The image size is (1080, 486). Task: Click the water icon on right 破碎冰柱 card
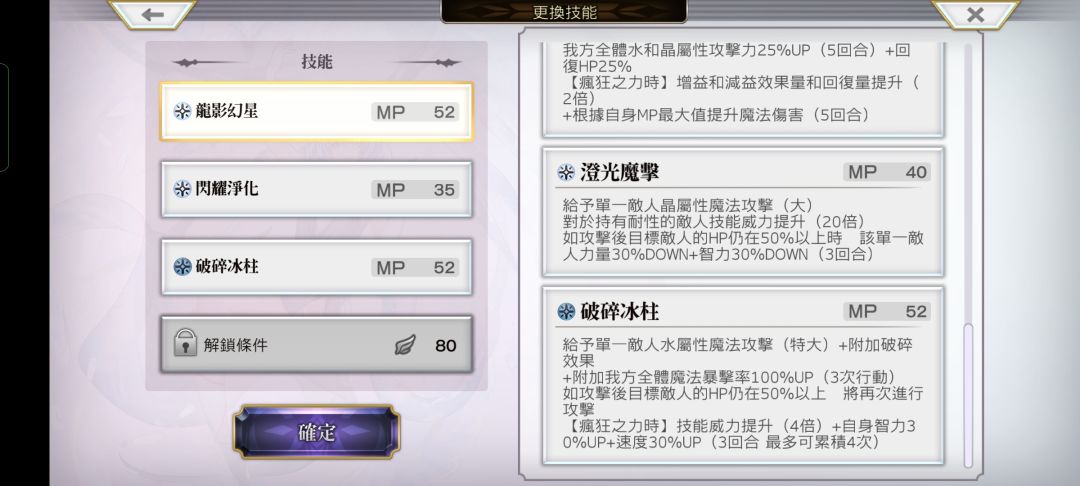(566, 312)
